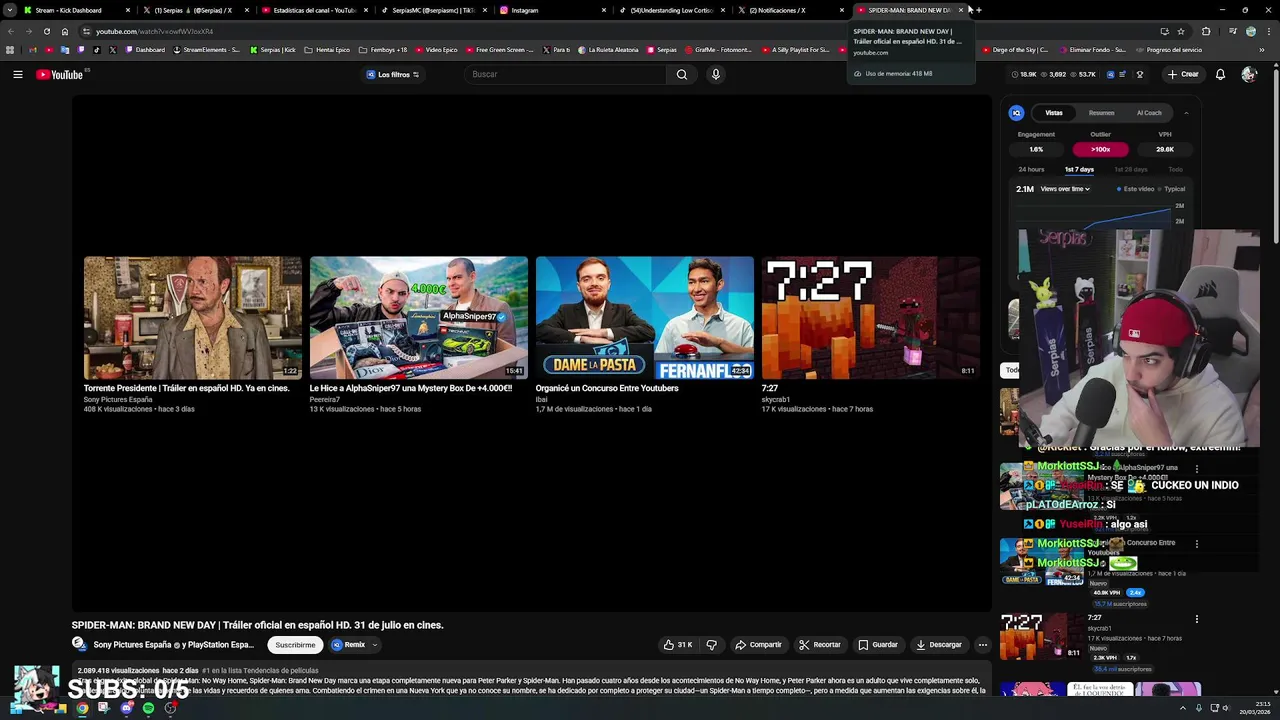Image resolution: width=1280 pixels, height=720 pixels.
Task: Open Google Chrome from the taskbar
Action: coord(82,708)
